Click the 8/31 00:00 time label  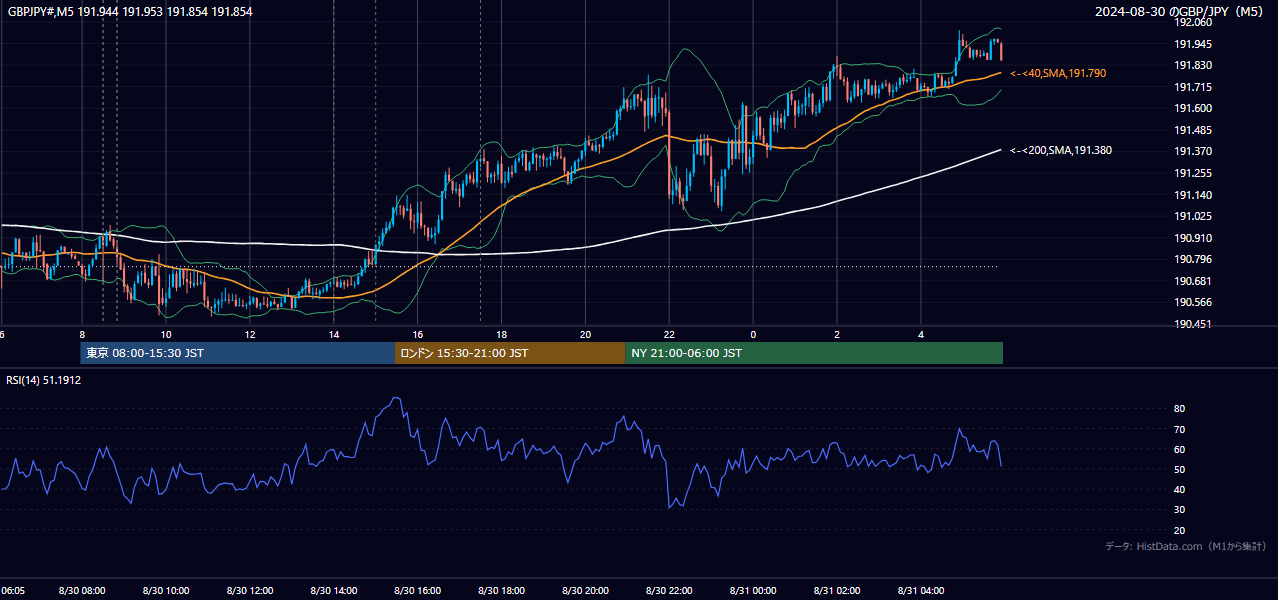[x=754, y=591]
